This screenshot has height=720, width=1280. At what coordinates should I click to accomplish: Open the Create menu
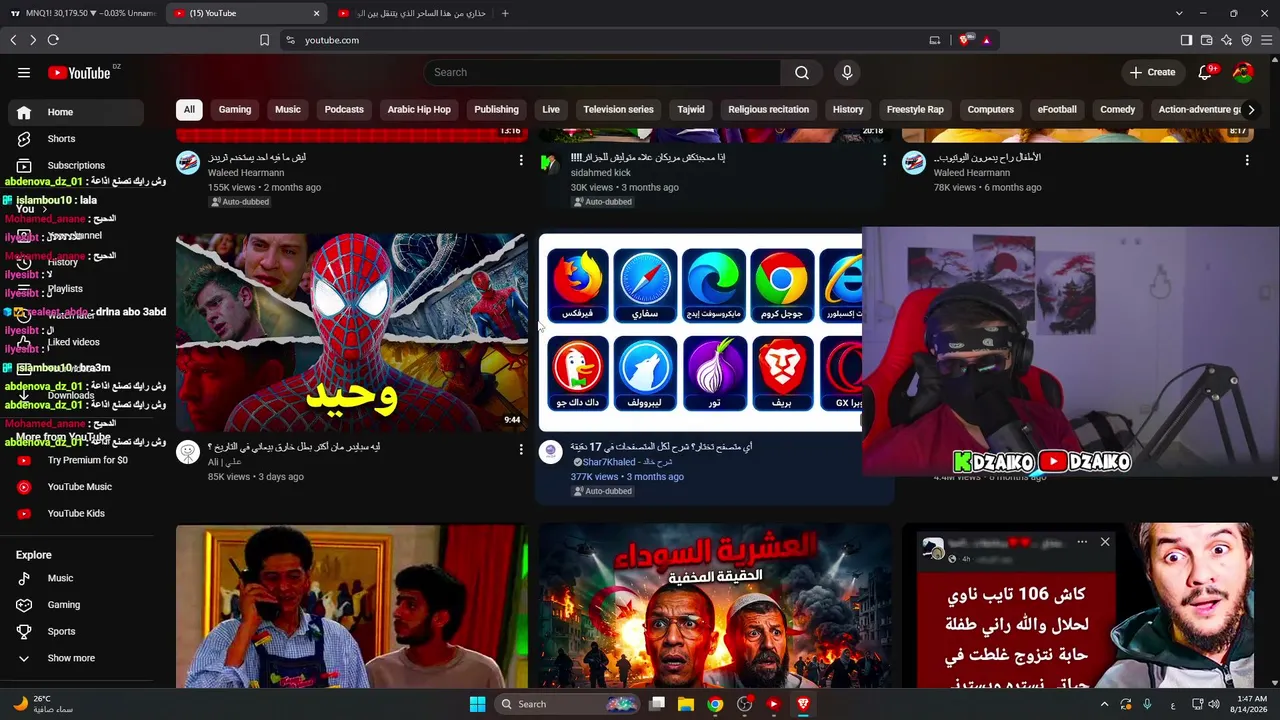pyautogui.click(x=1152, y=72)
